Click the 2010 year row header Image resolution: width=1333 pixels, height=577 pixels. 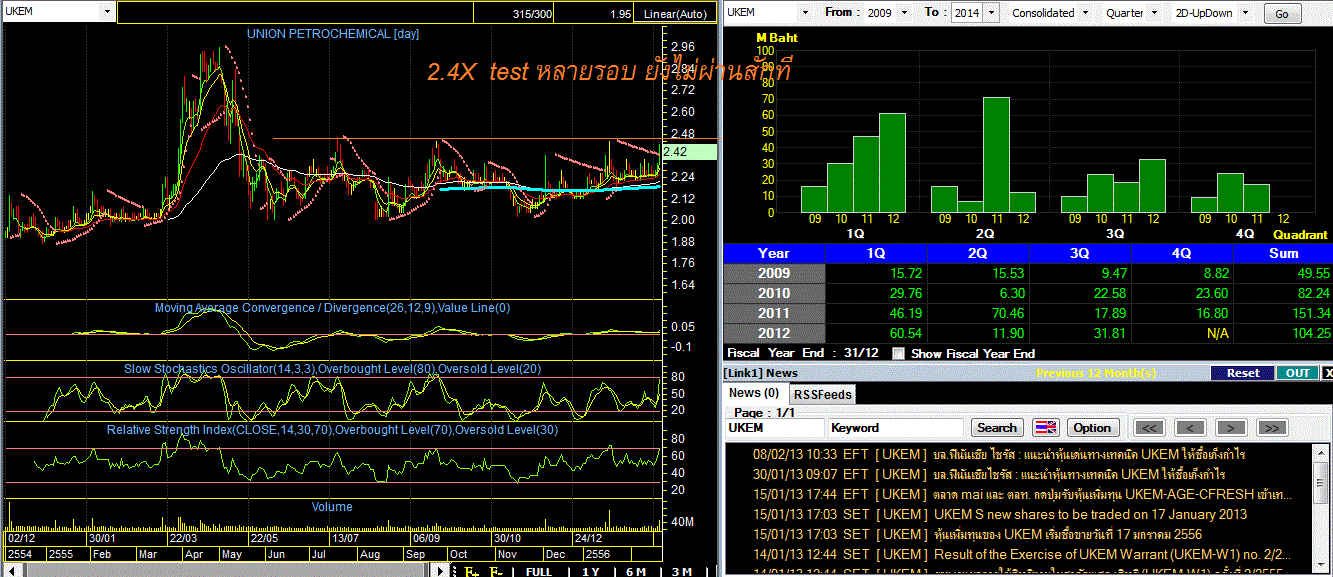[774, 293]
